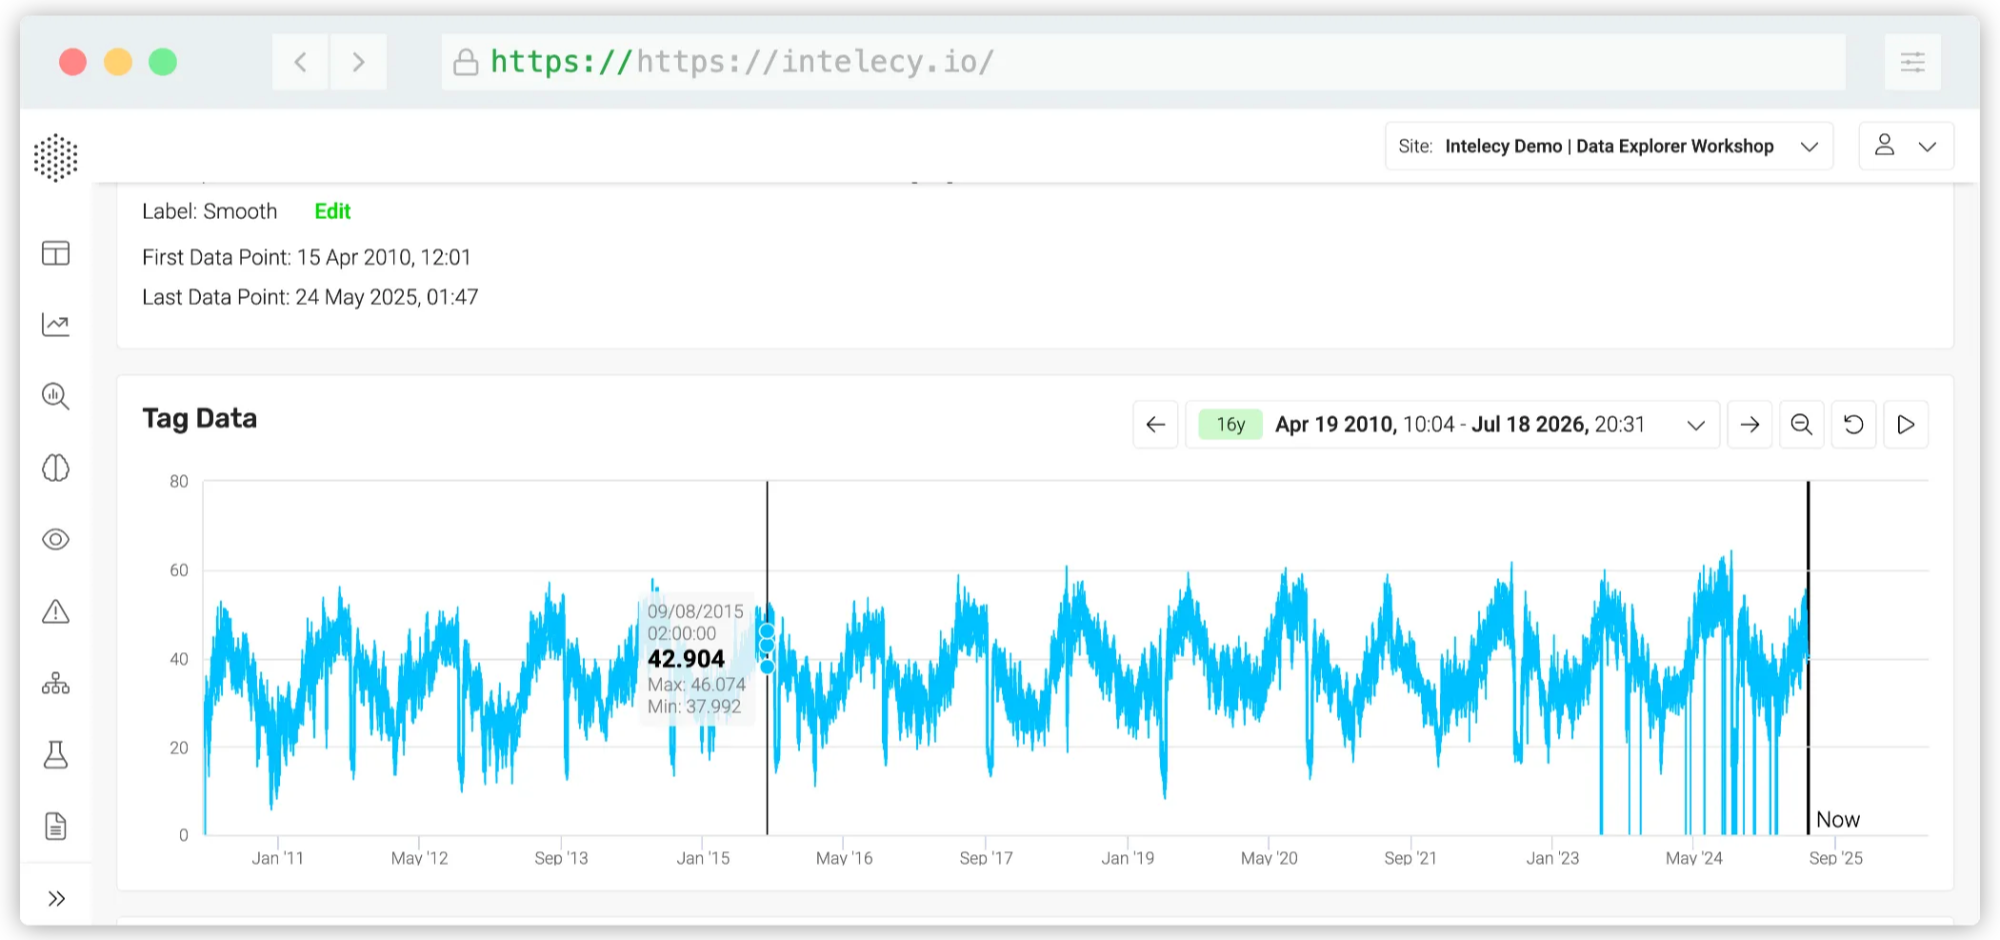Open the user account menu
Screen dimensions: 2000x940
coord(1905,146)
